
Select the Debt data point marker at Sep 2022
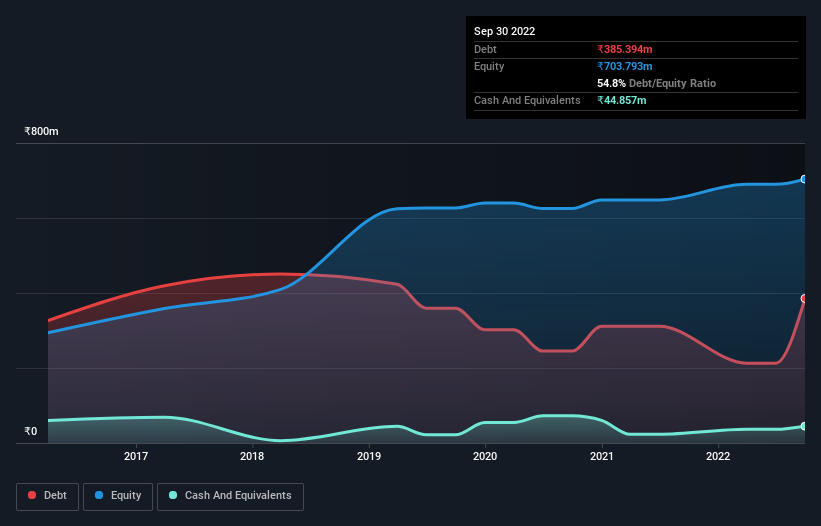pos(804,299)
